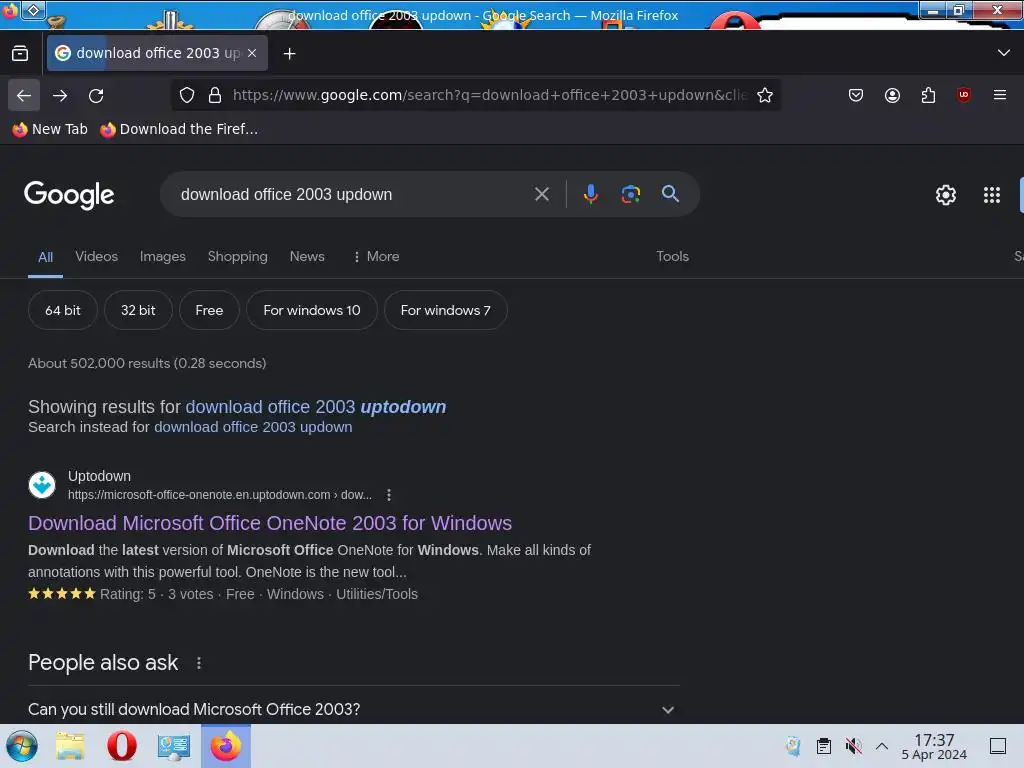Expand 'Can you still download Microsoft Office 2003?'
Image resolution: width=1024 pixels, height=768 pixels.
[353, 709]
